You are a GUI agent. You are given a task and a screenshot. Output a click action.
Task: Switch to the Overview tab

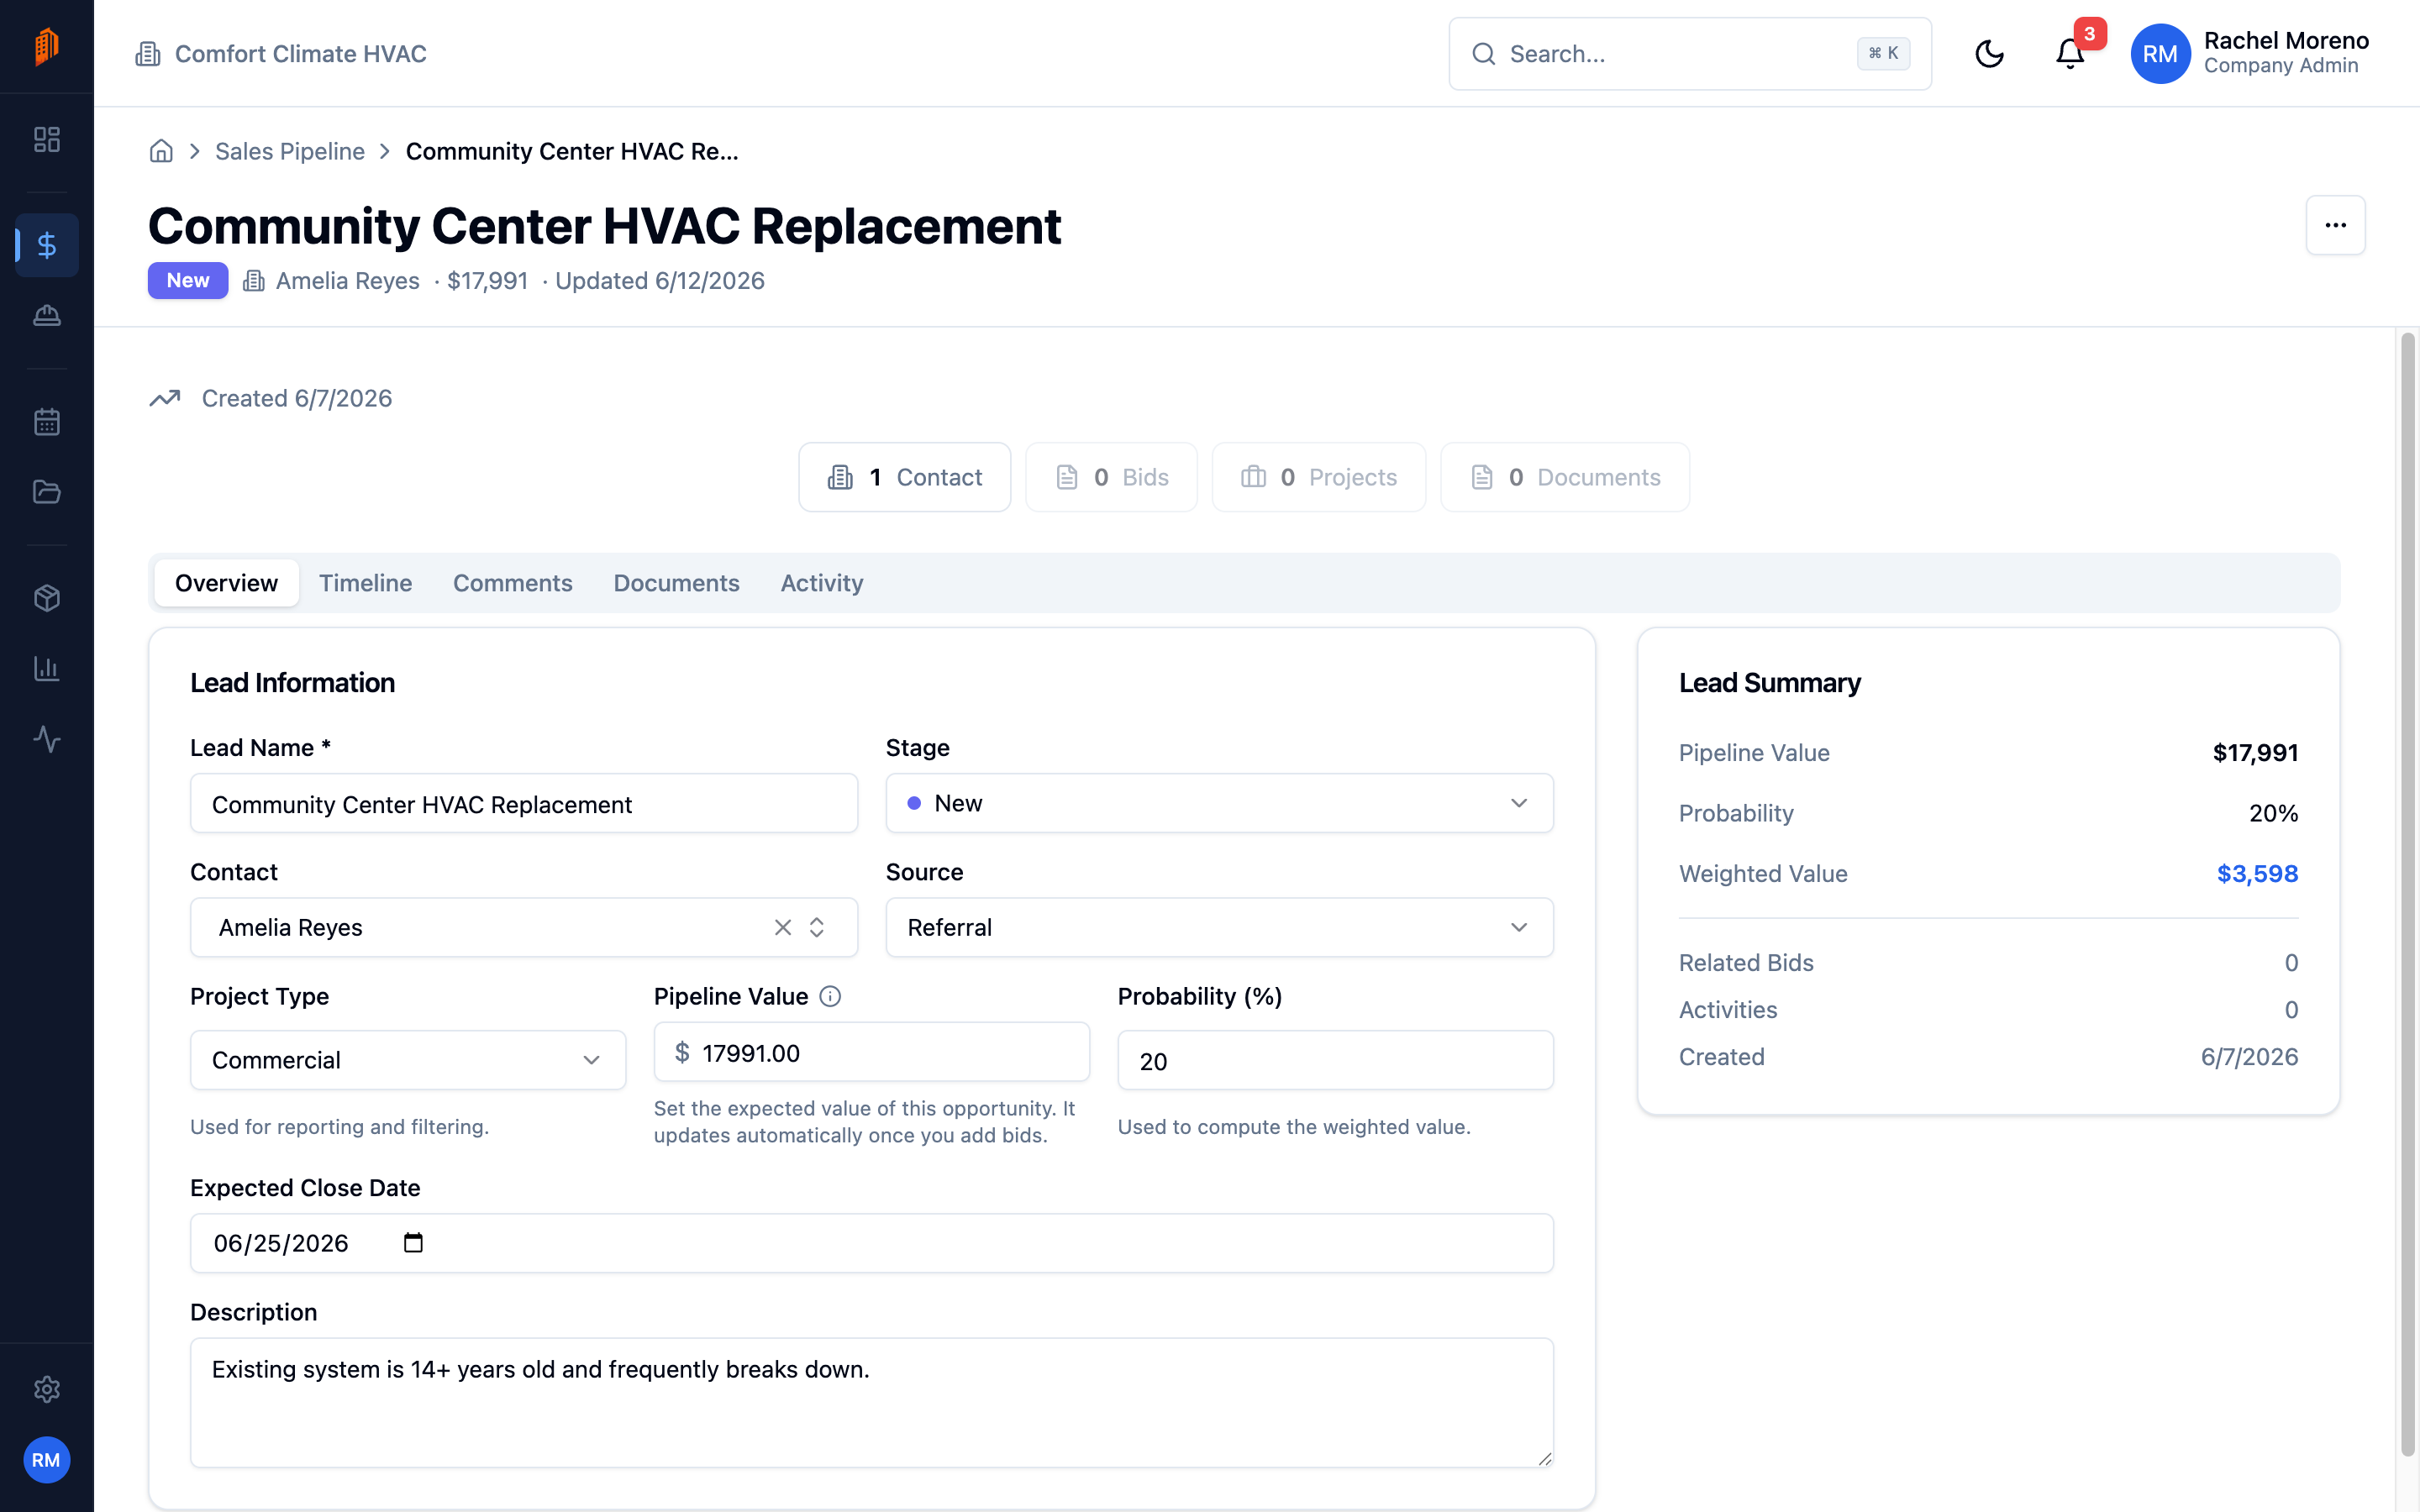[226, 583]
